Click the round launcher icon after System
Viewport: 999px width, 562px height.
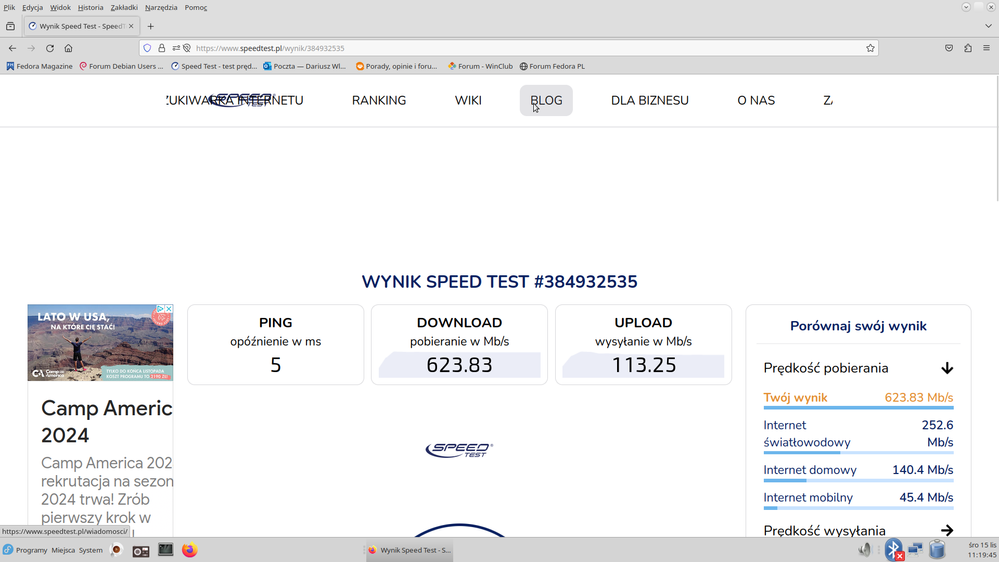pyautogui.click(x=117, y=550)
